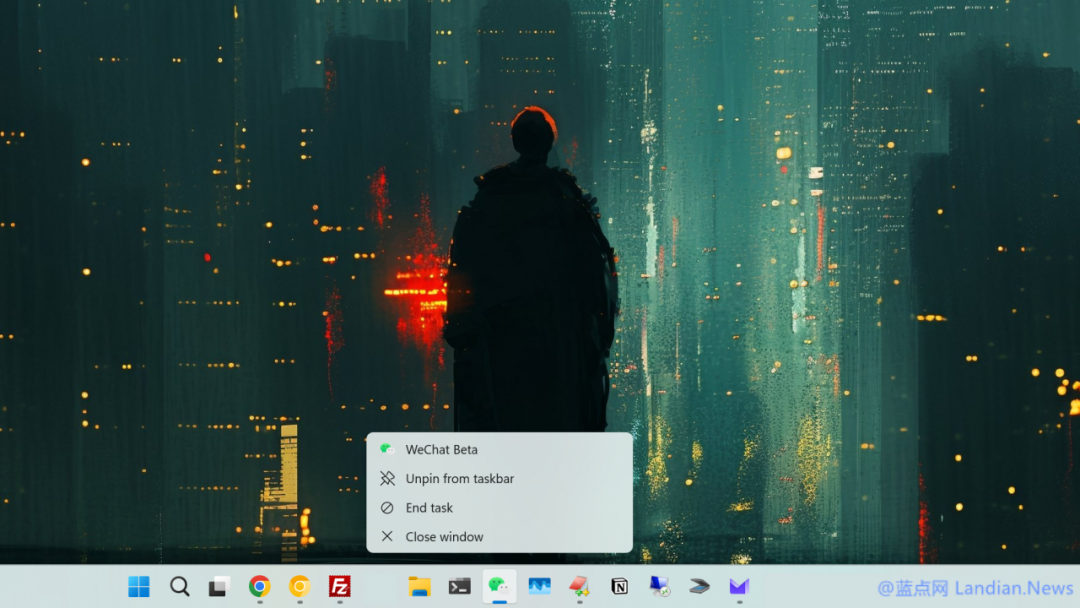Open Task View from the taskbar
The image size is (1080, 608).
[219, 587]
